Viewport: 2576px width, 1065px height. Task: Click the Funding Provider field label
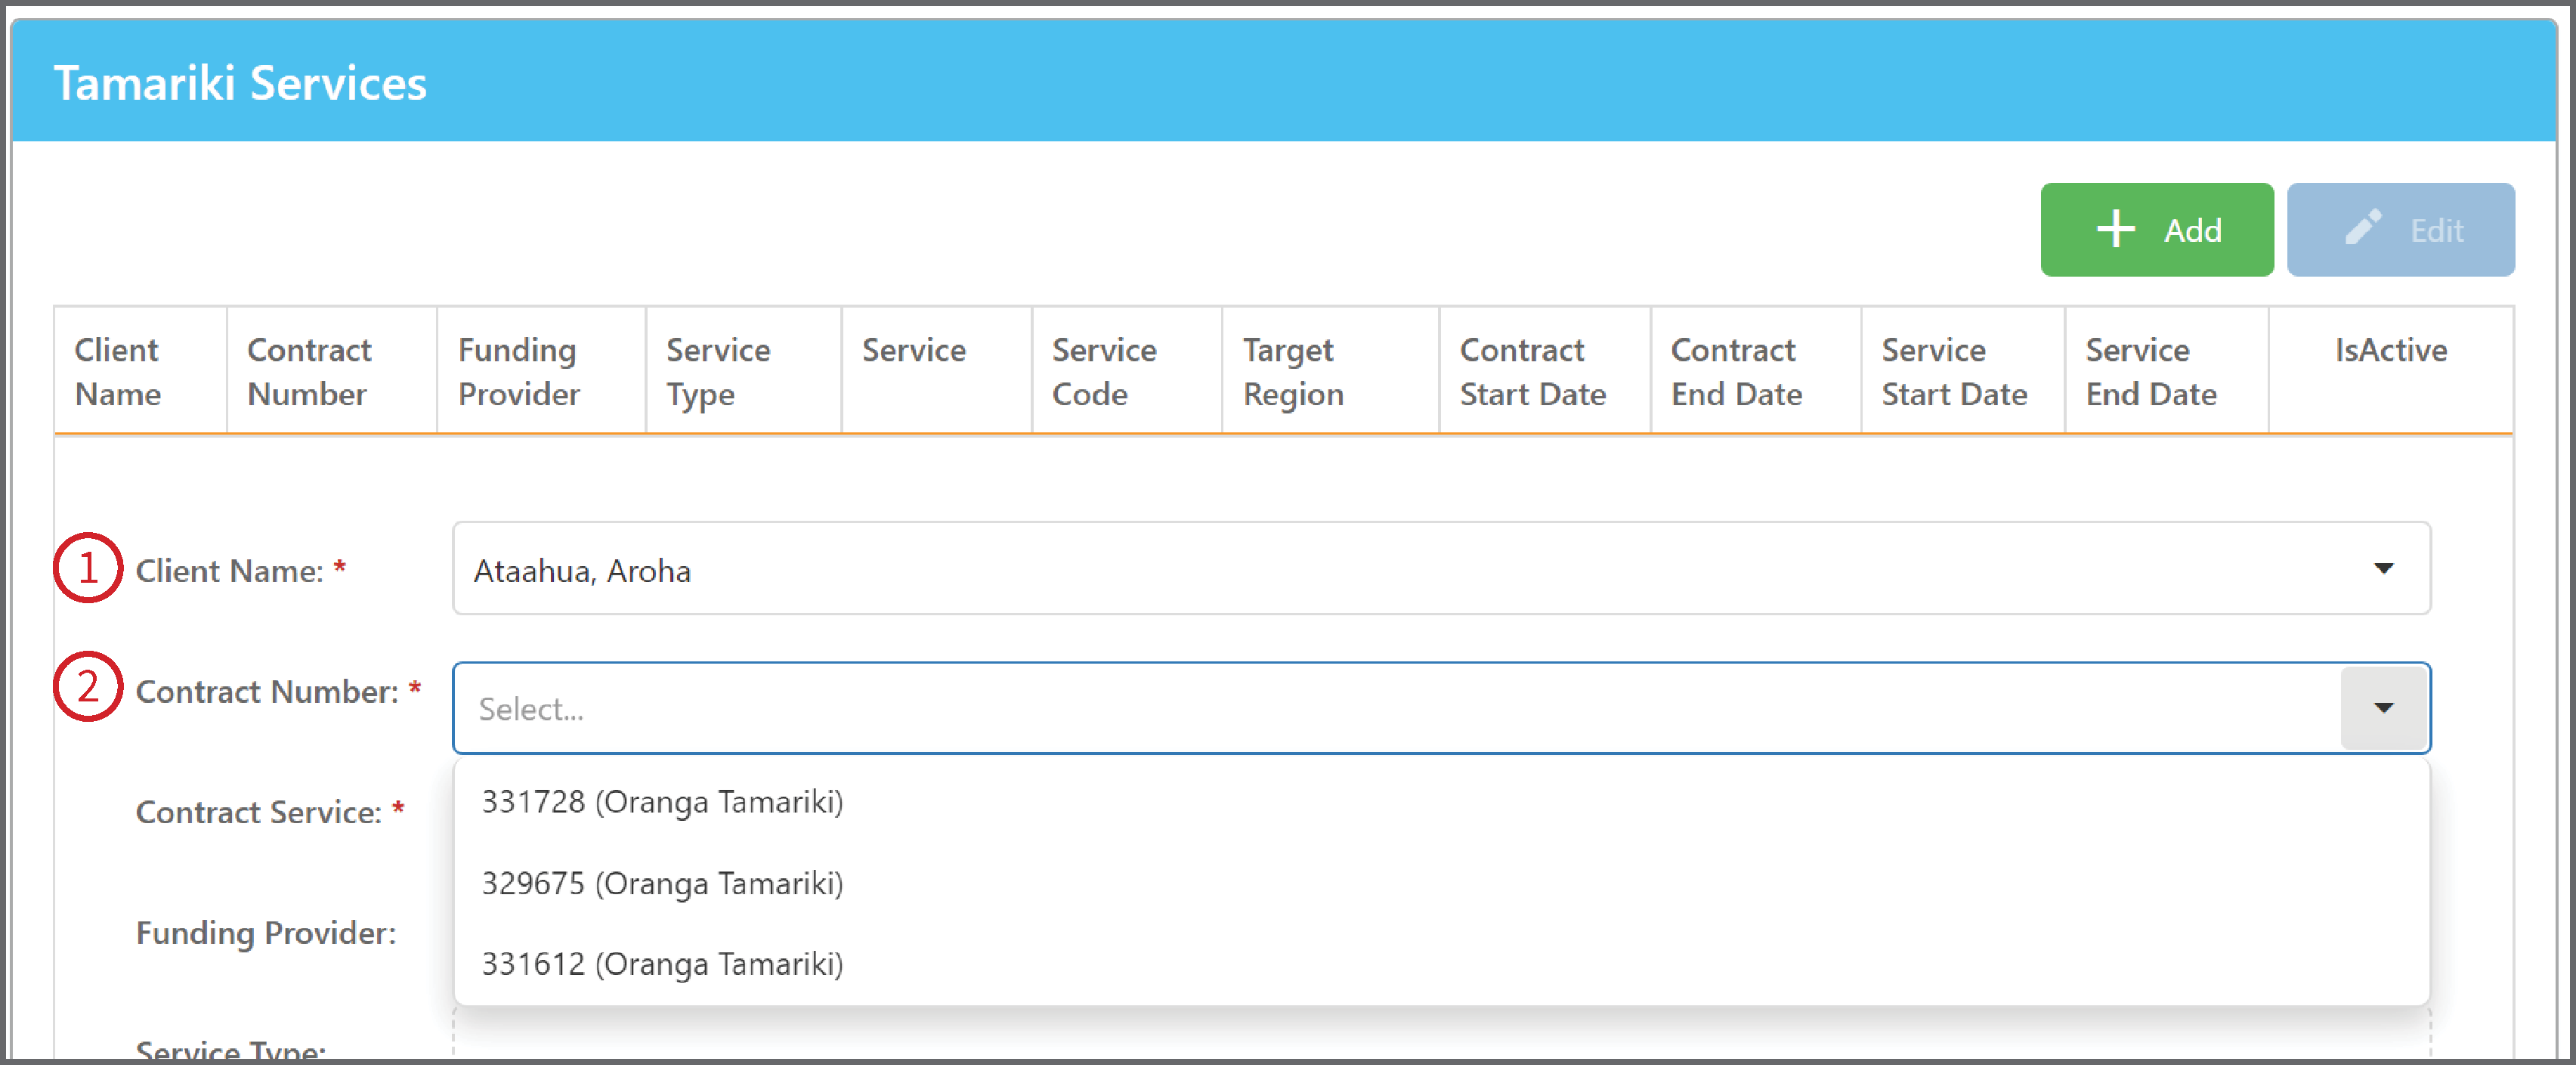coord(266,933)
